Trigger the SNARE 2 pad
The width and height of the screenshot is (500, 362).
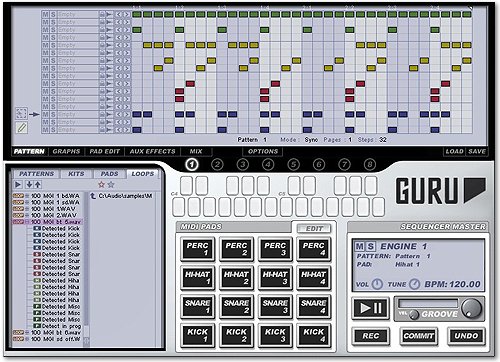pos(236,306)
